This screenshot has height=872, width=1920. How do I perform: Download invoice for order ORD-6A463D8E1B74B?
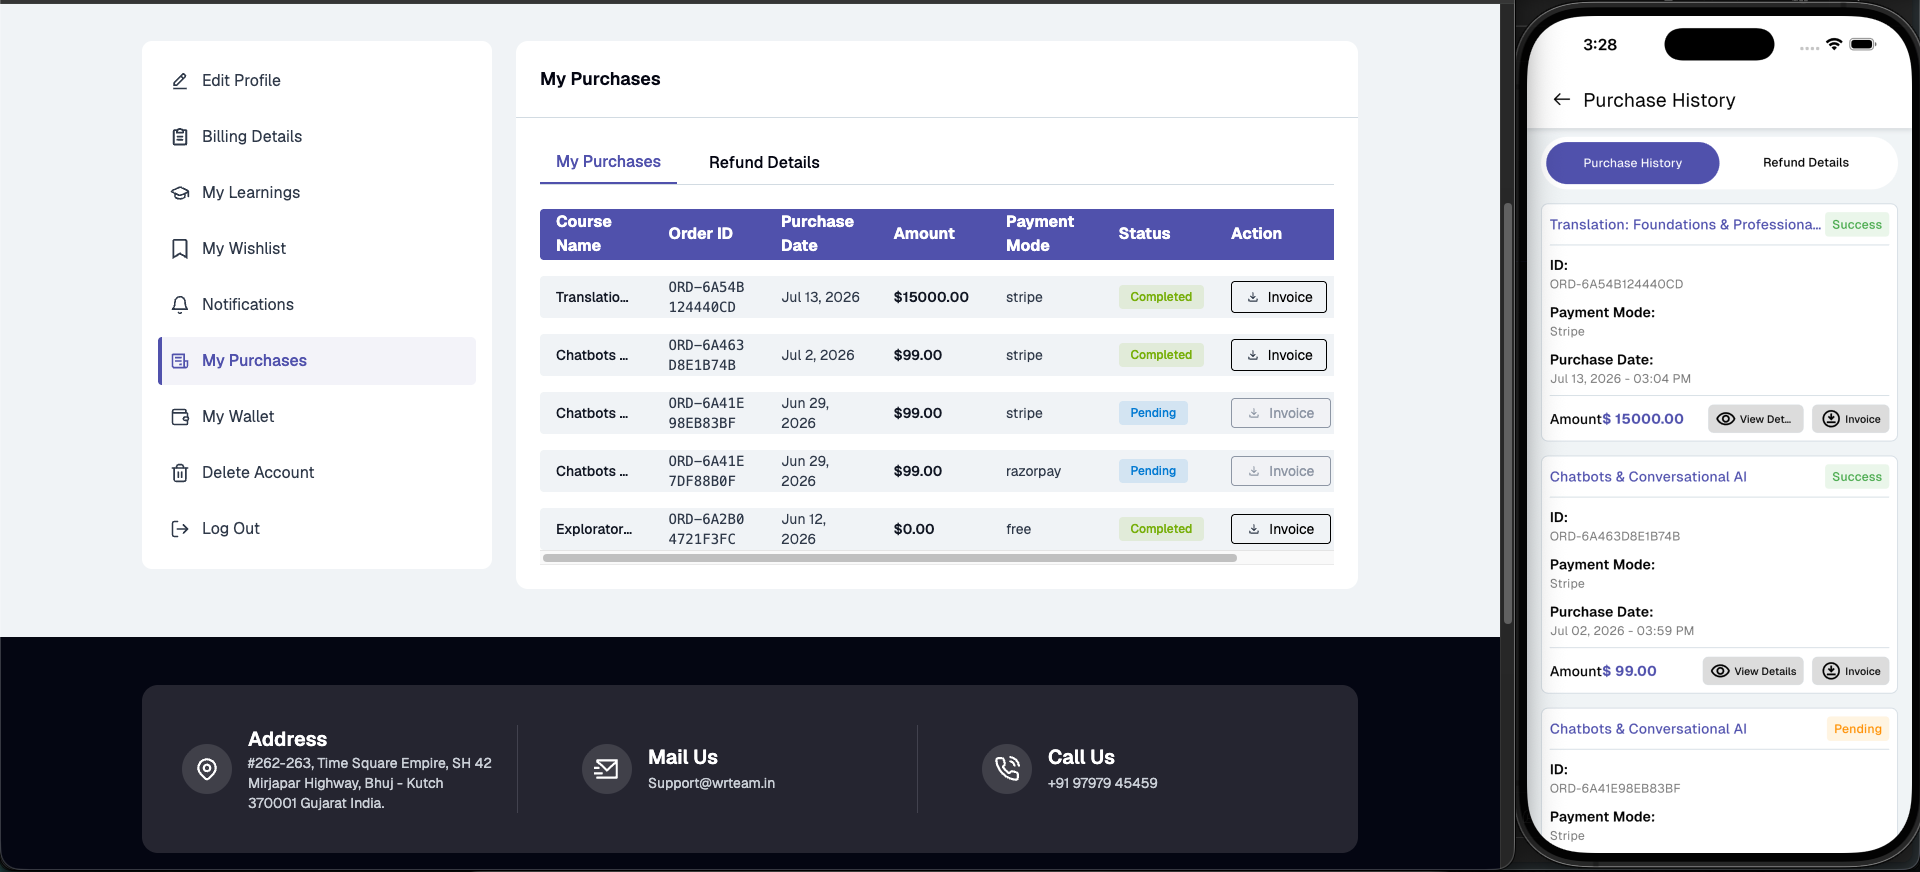(x=1279, y=355)
